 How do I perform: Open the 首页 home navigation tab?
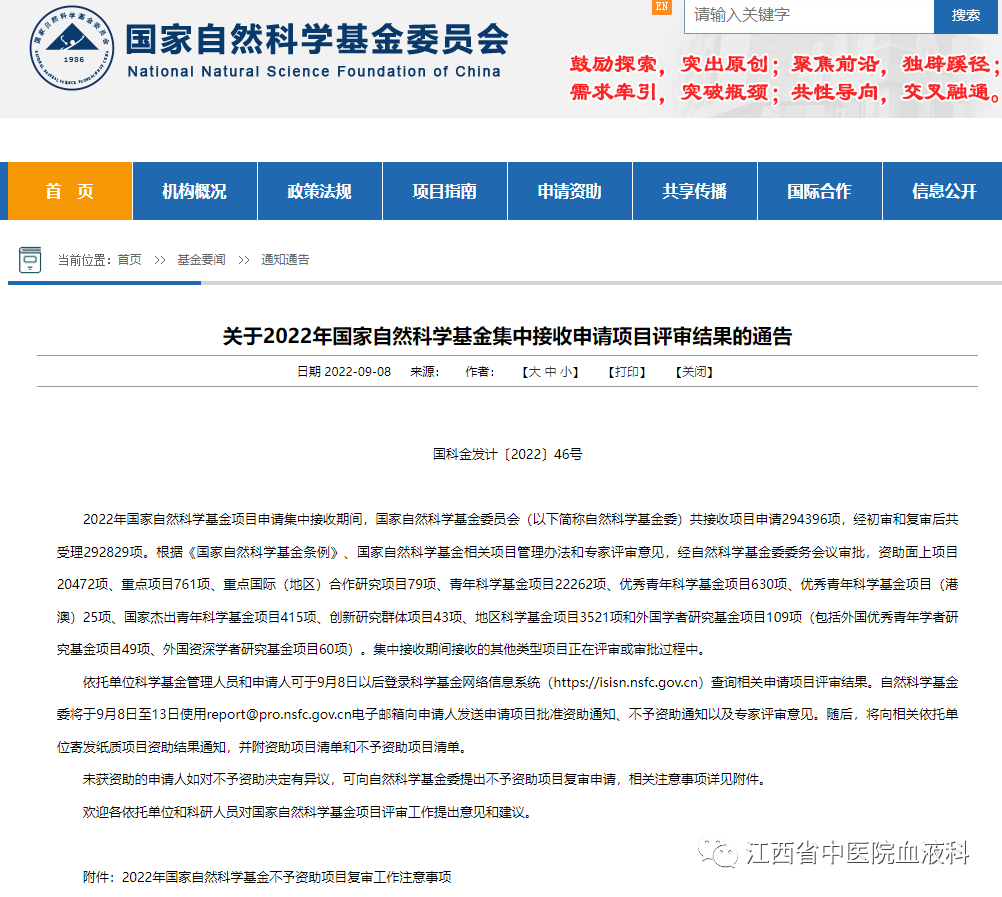(x=70, y=191)
